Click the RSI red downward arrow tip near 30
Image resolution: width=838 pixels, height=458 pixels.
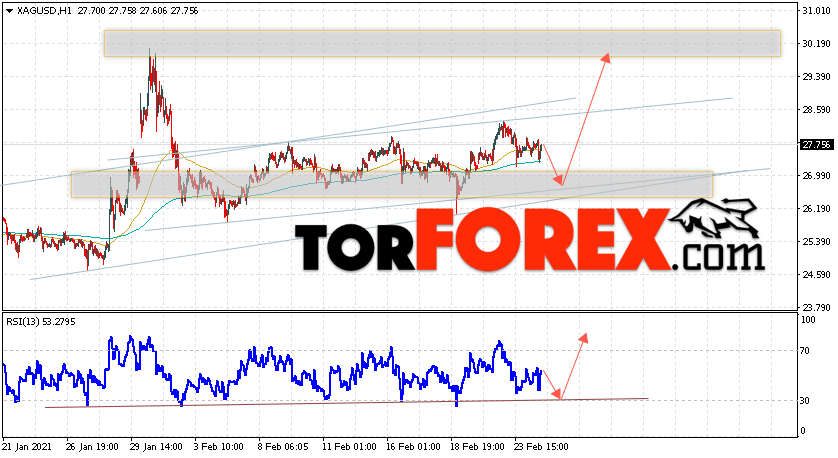coord(559,397)
